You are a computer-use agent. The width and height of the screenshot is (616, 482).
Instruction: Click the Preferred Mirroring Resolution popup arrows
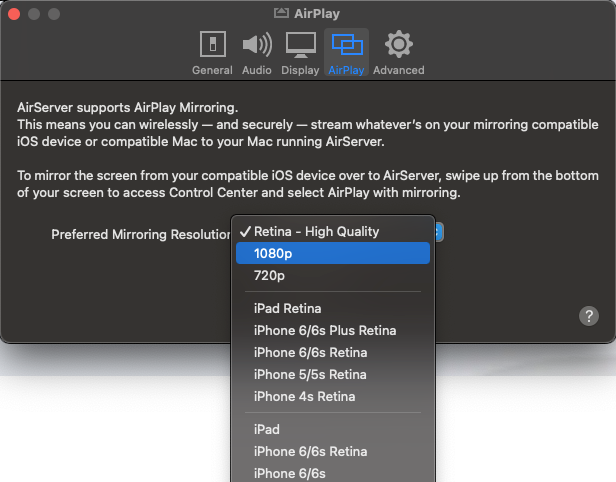pos(440,232)
